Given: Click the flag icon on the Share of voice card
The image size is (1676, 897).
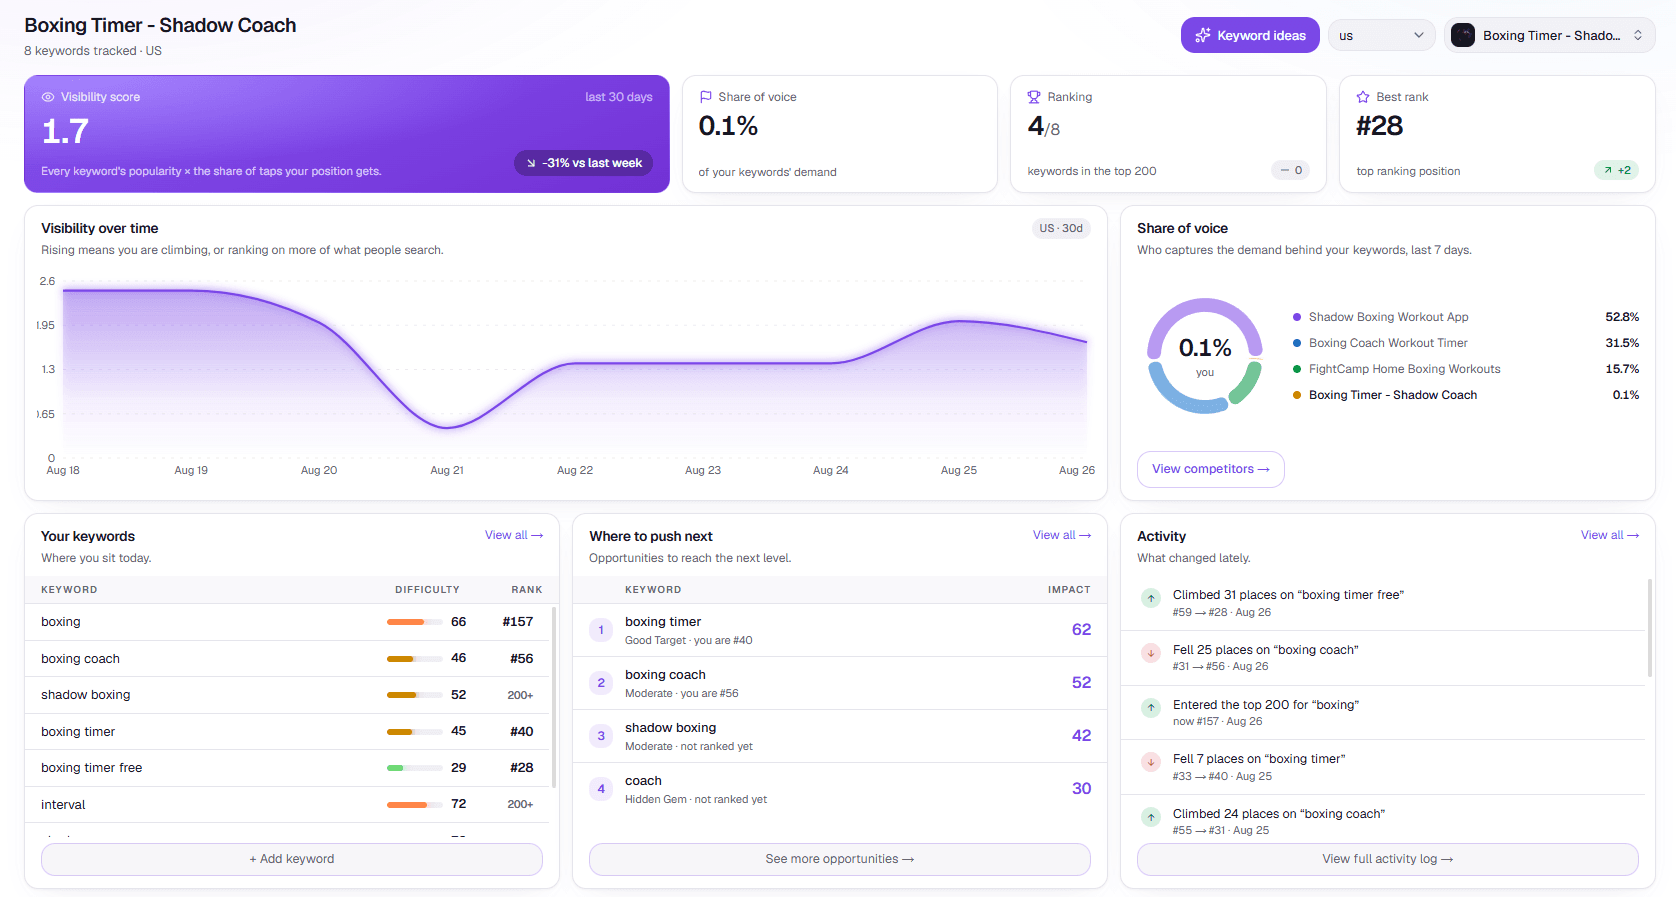Looking at the screenshot, I should tap(706, 97).
